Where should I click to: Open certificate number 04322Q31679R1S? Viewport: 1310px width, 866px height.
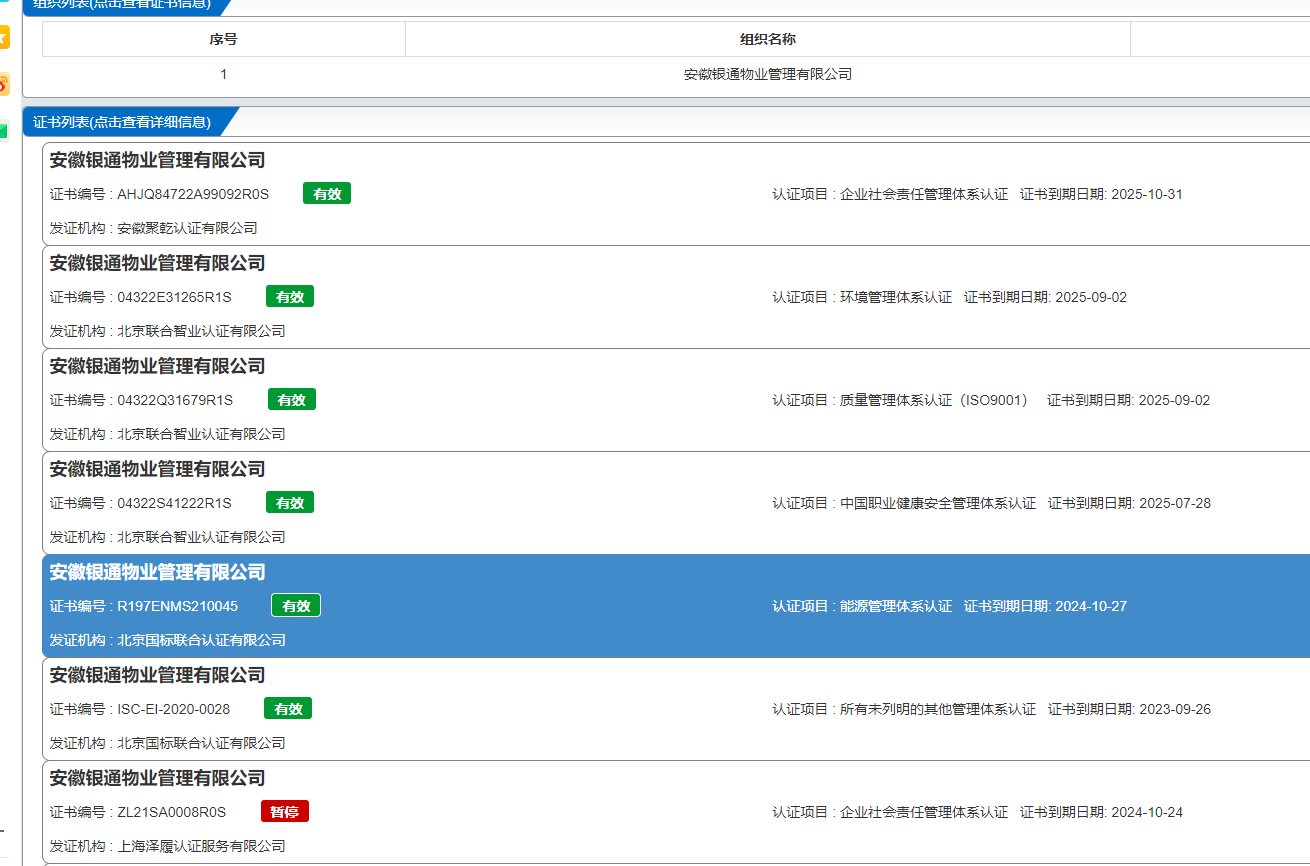point(175,400)
